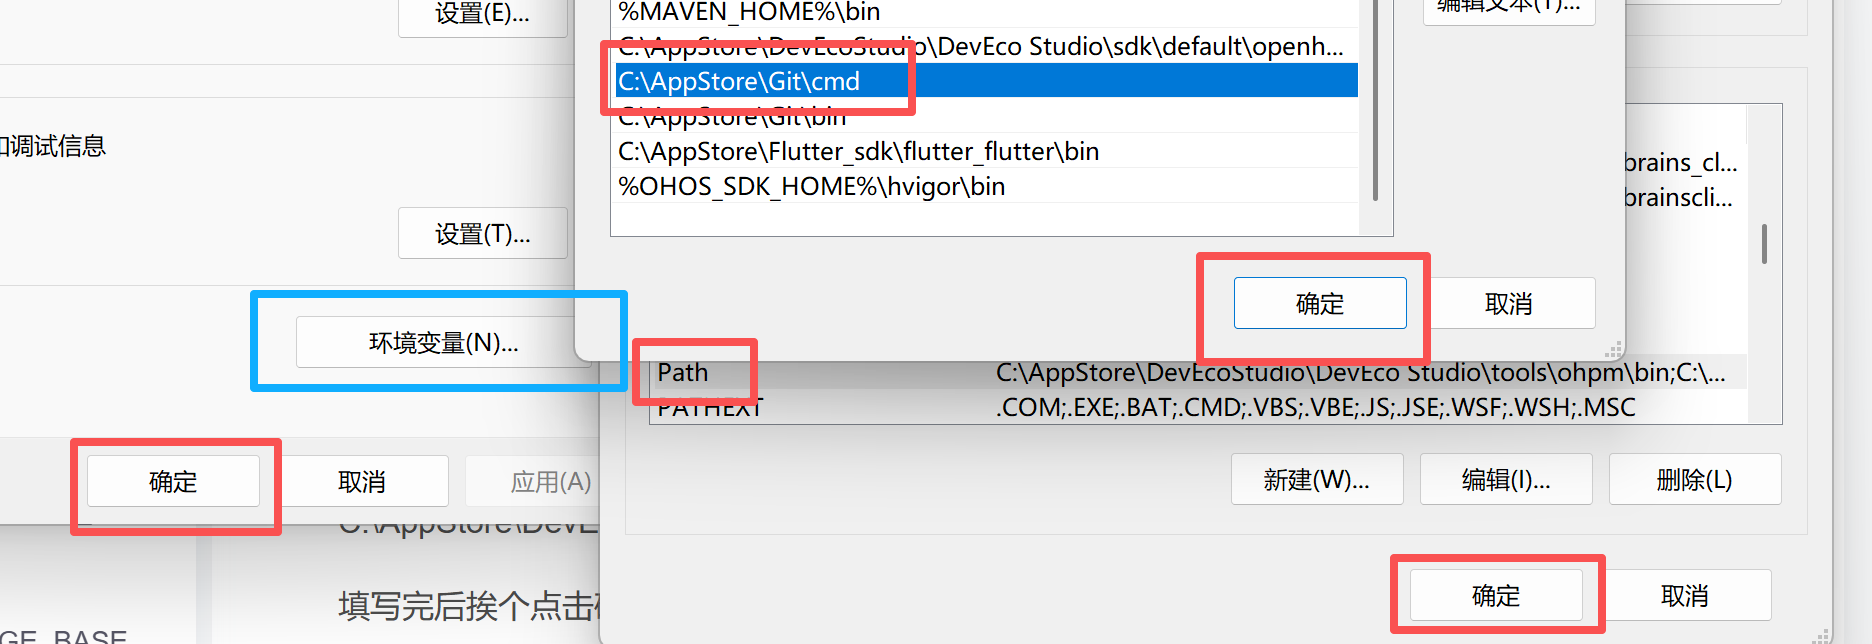Open the 设置(T)... startup settings button
The image size is (1872, 644).
point(482,234)
